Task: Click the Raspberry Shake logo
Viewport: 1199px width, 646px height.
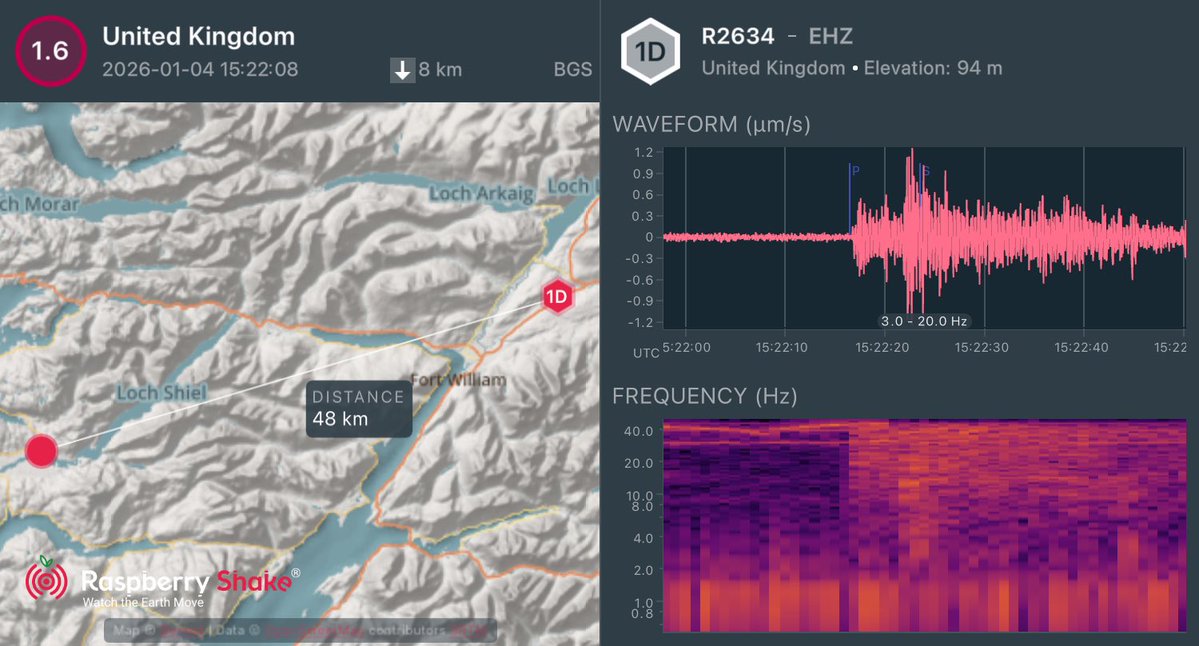Action: [162, 583]
